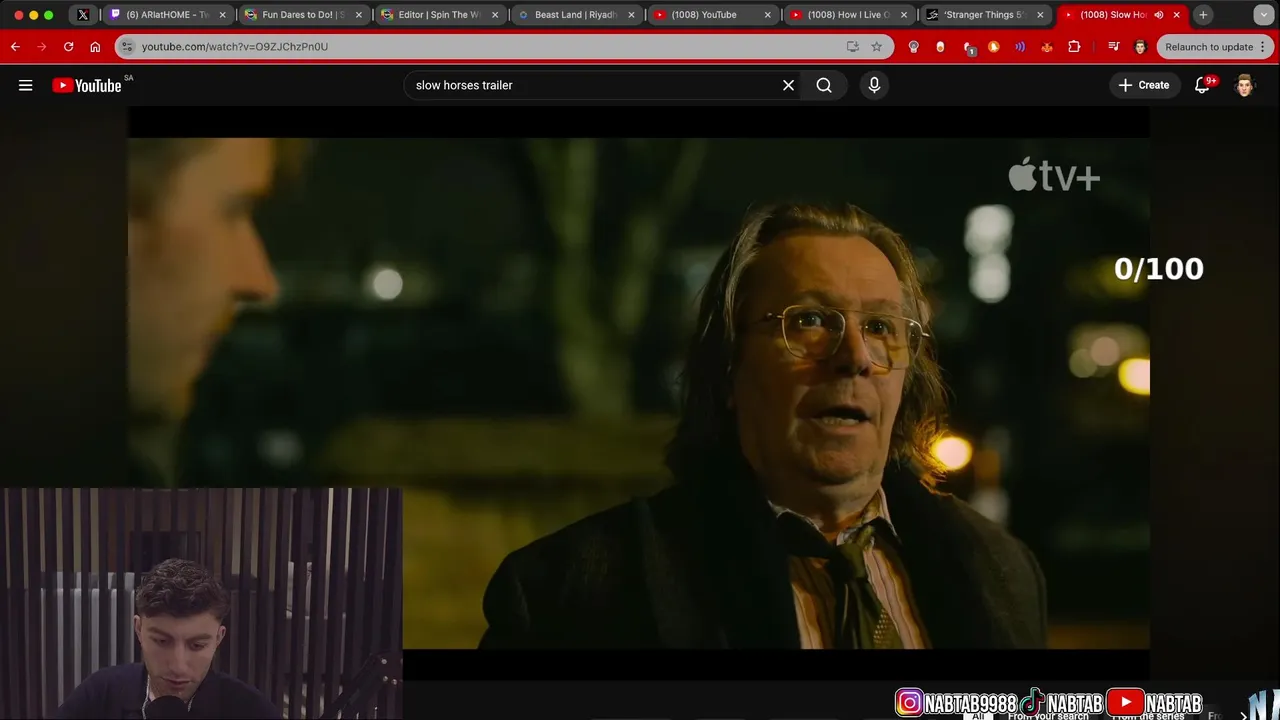Go to YouTube home via logo

87,85
